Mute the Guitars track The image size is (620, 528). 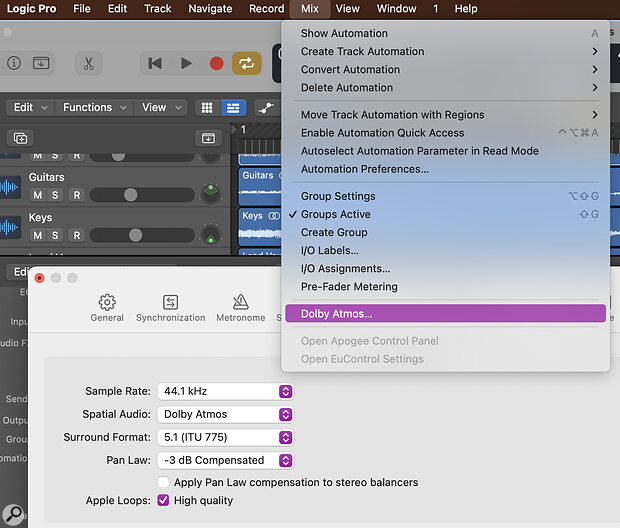click(38, 195)
